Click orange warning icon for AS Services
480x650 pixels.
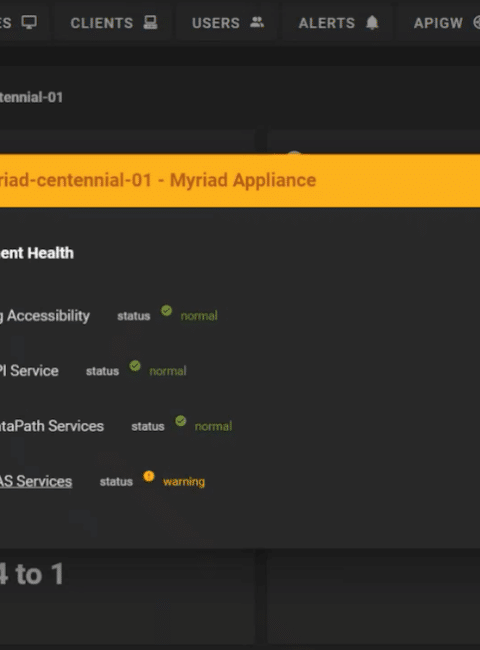click(x=148, y=476)
